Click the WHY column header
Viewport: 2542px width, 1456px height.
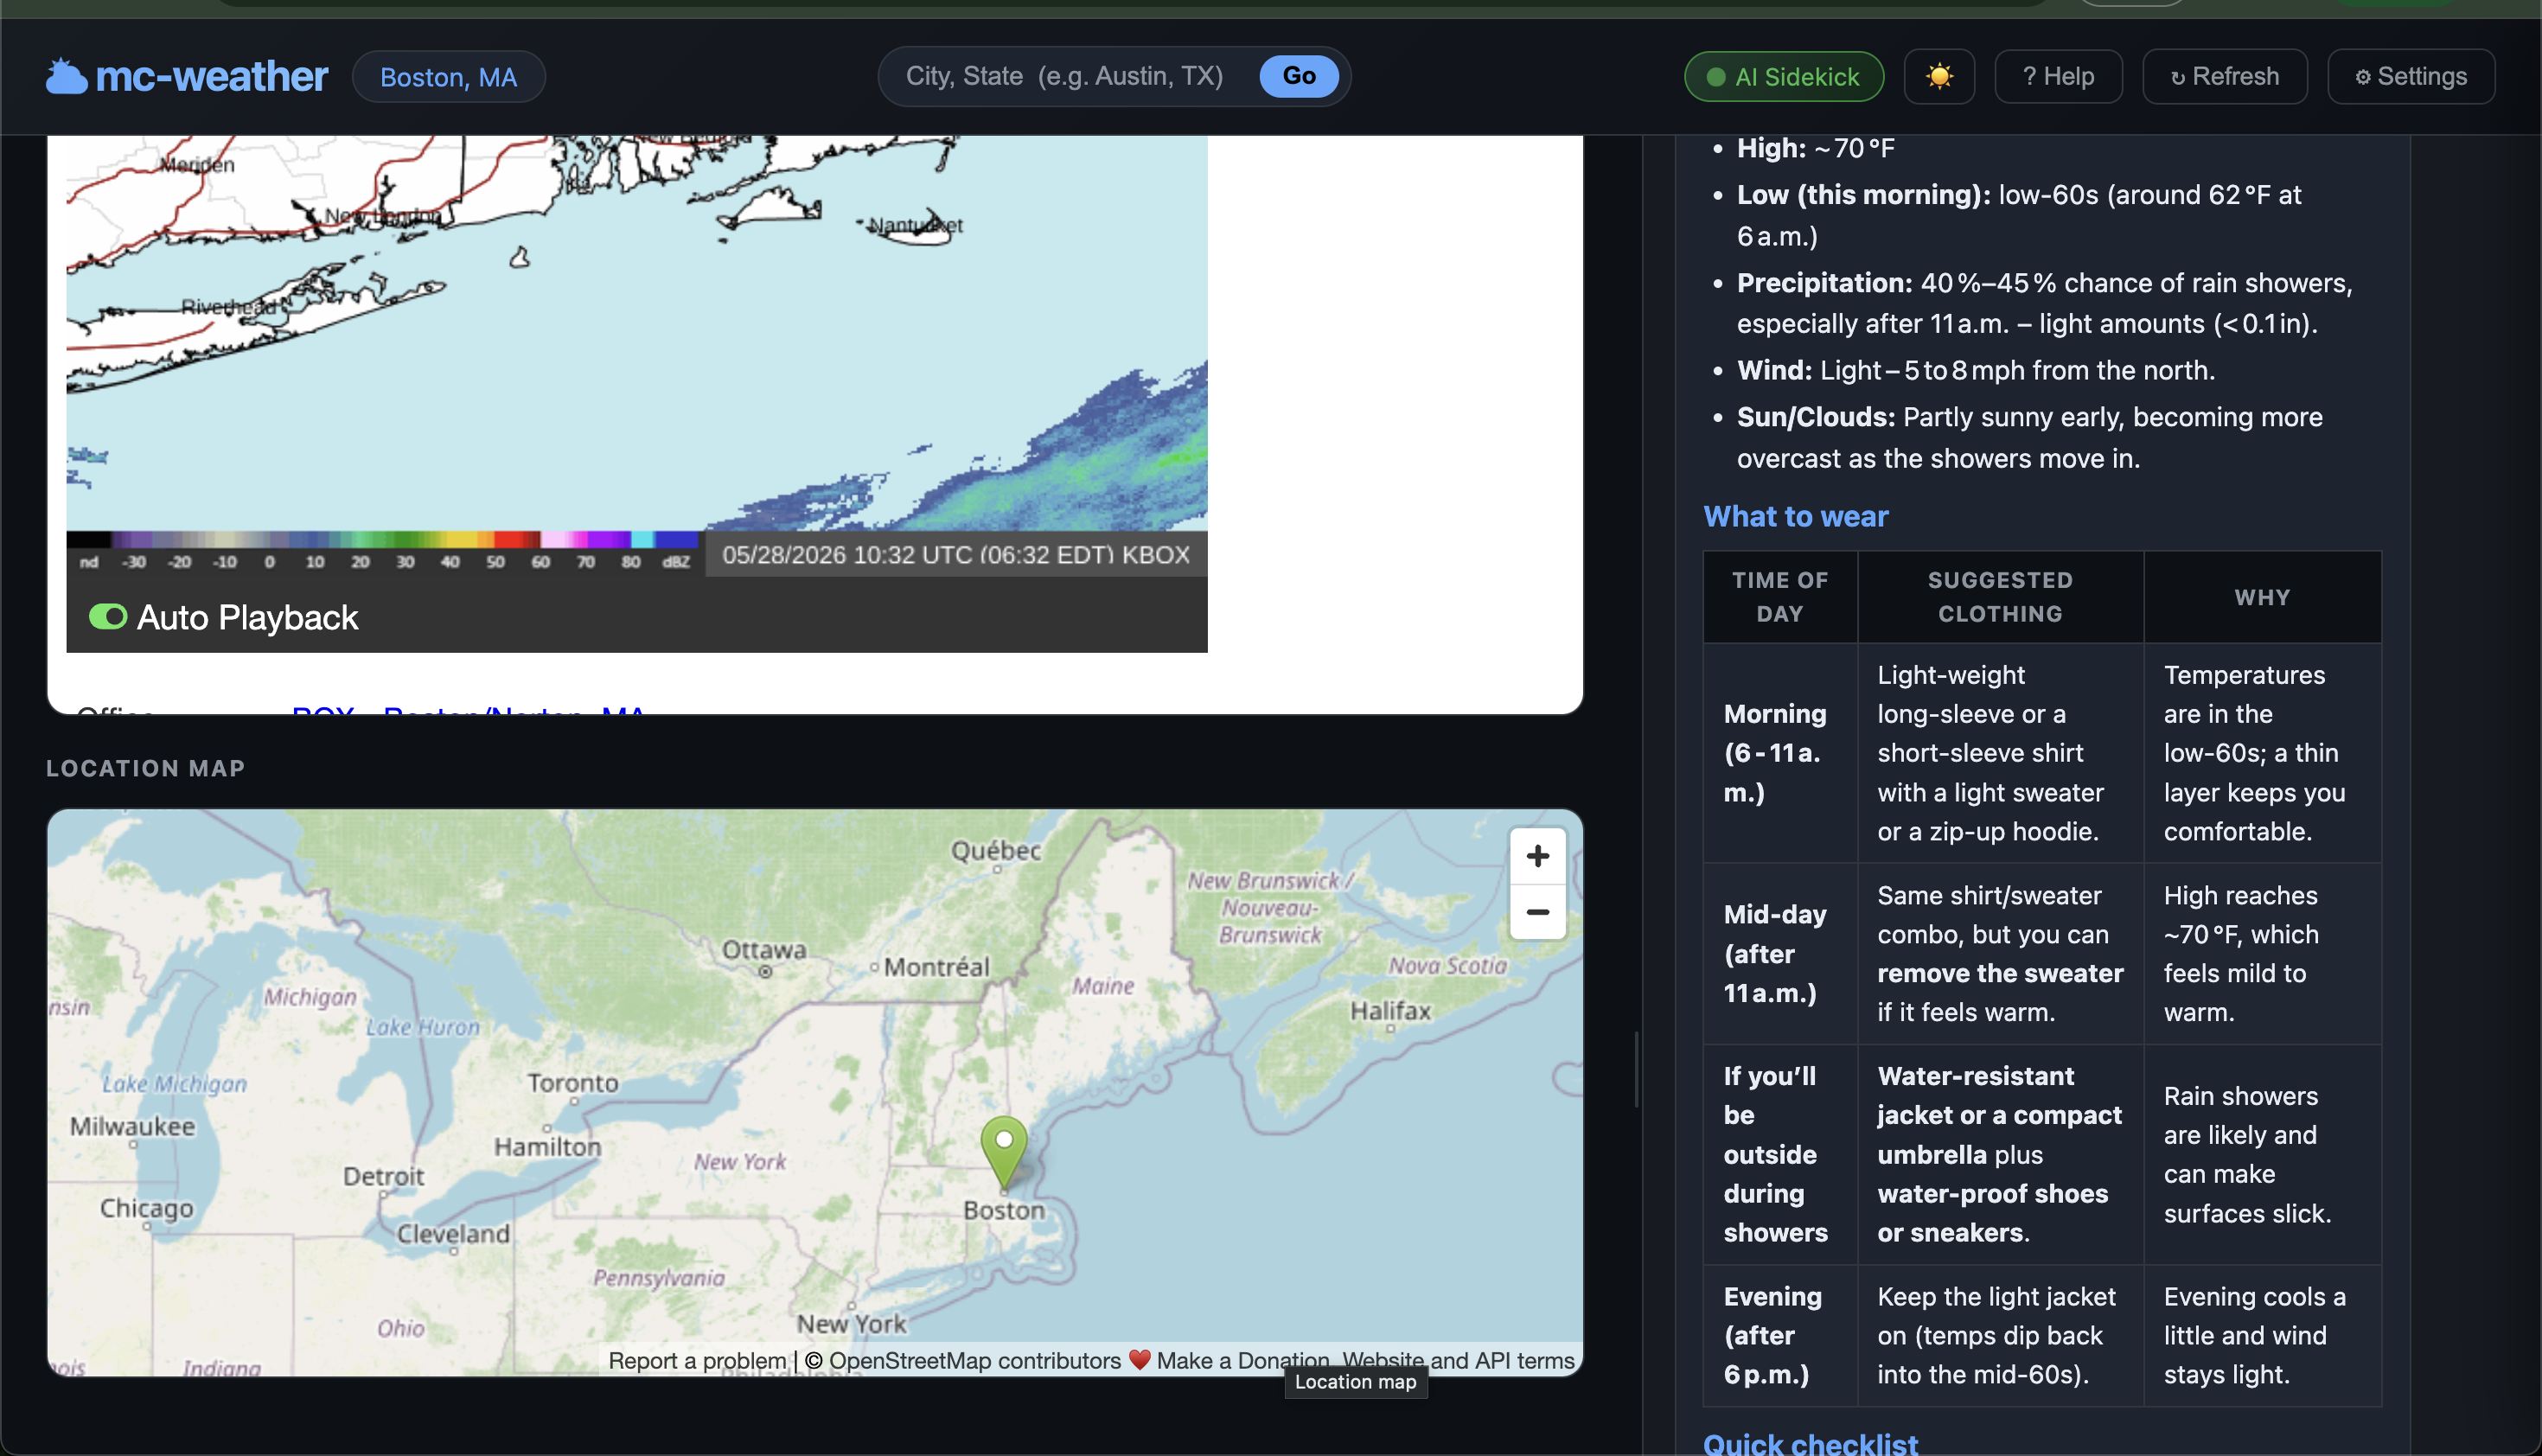click(x=2262, y=597)
